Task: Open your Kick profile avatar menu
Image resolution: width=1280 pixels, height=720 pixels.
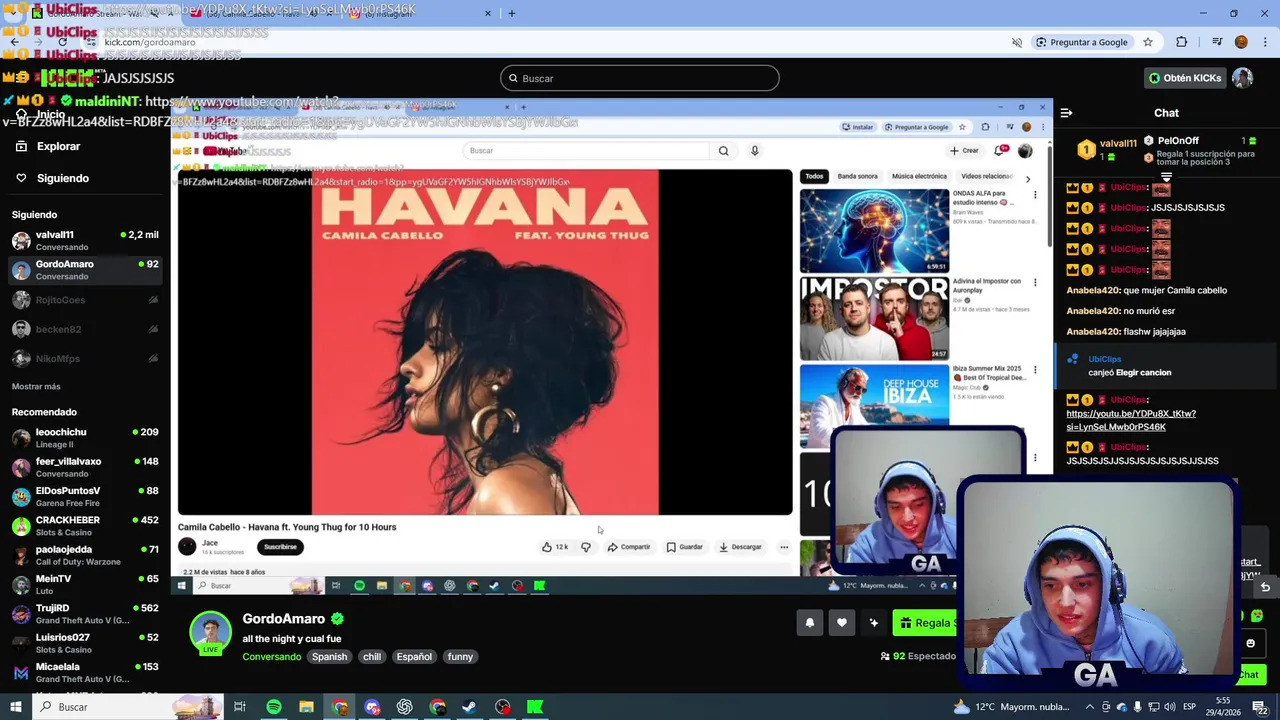Action: [1242, 78]
